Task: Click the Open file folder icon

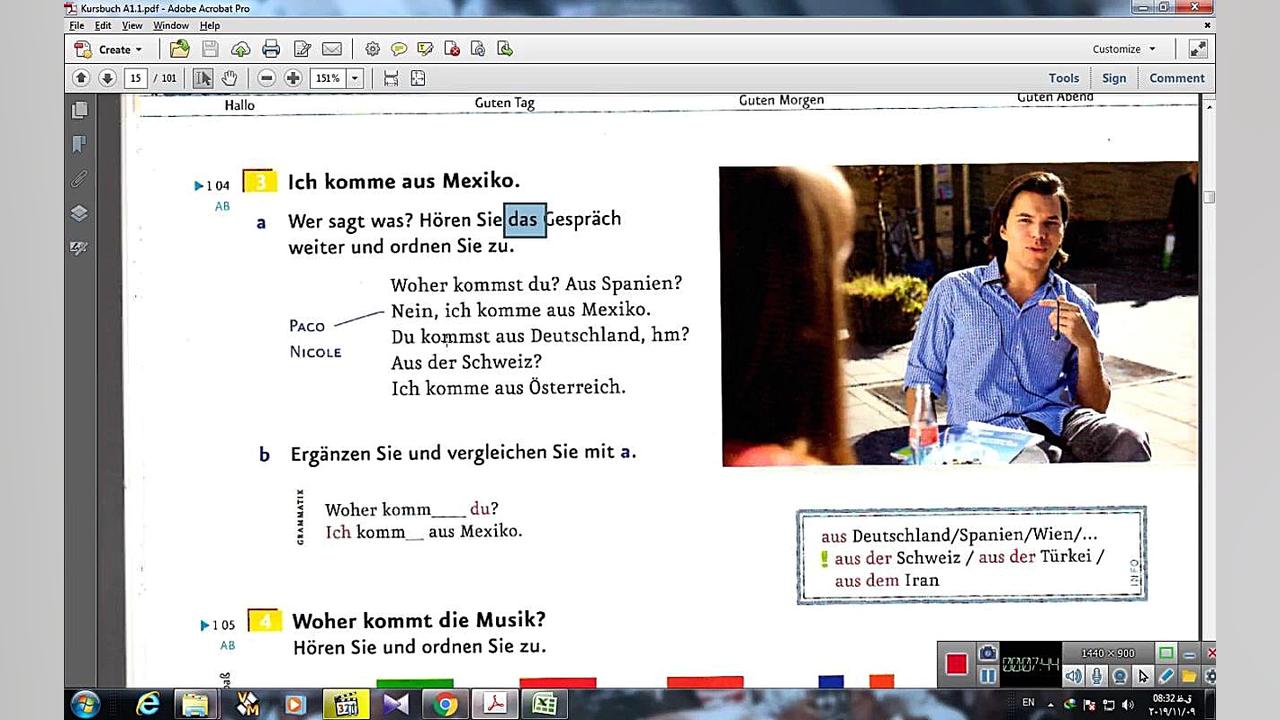Action: point(180,48)
